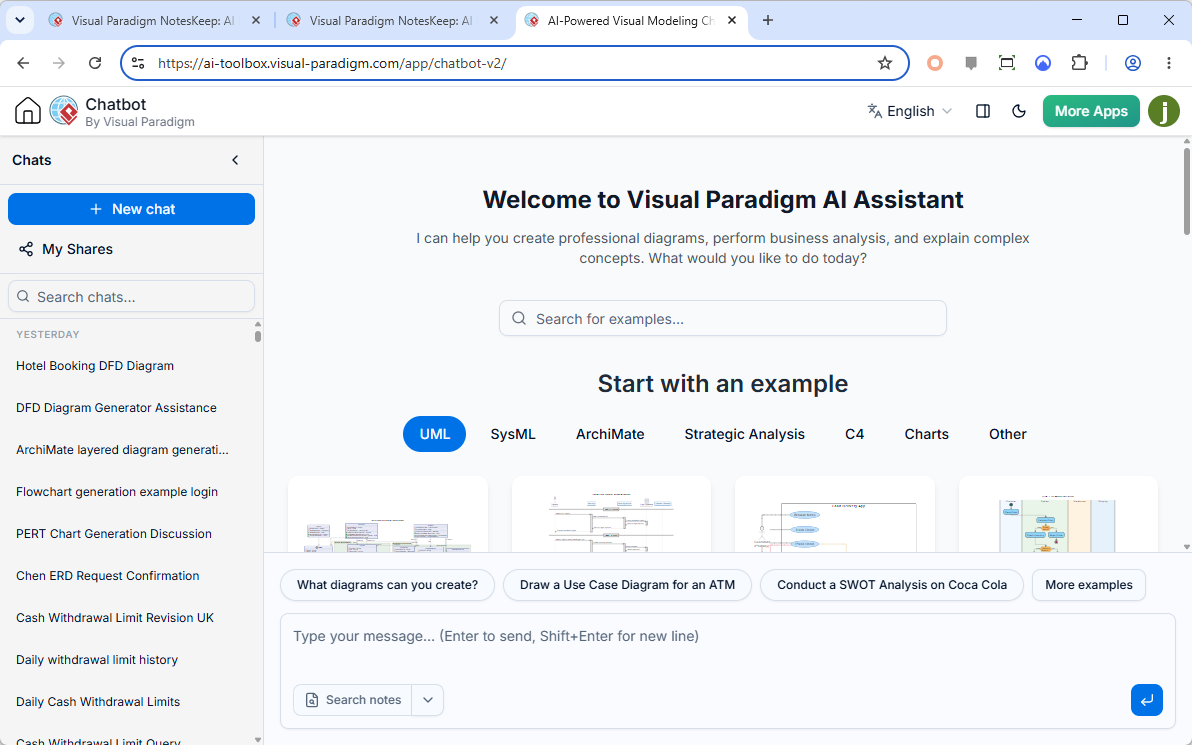Viewport: 1192px width, 745px height.
Task: Click the More Apps button
Action: 1091,111
